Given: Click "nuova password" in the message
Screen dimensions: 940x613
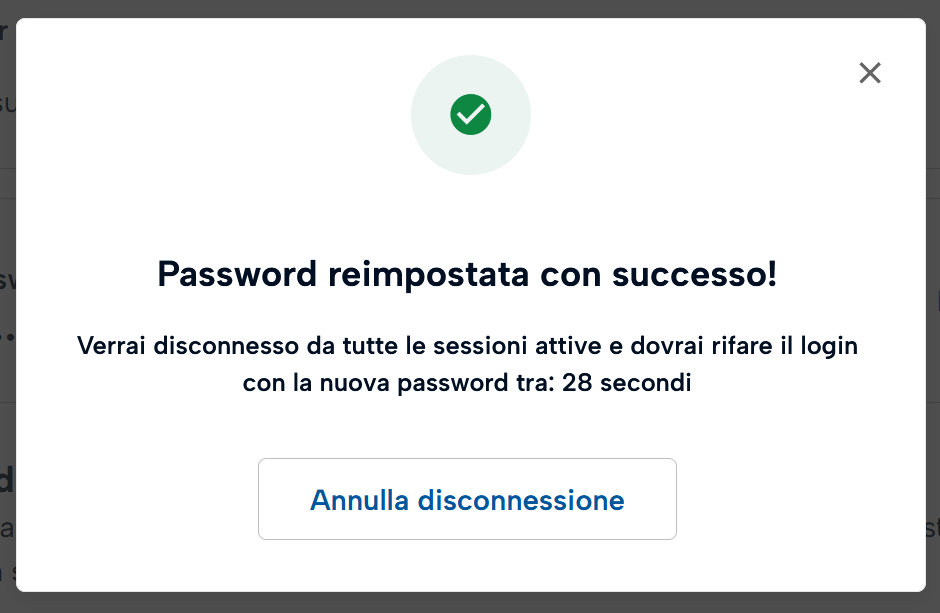Looking at the screenshot, I should [x=398, y=384].
